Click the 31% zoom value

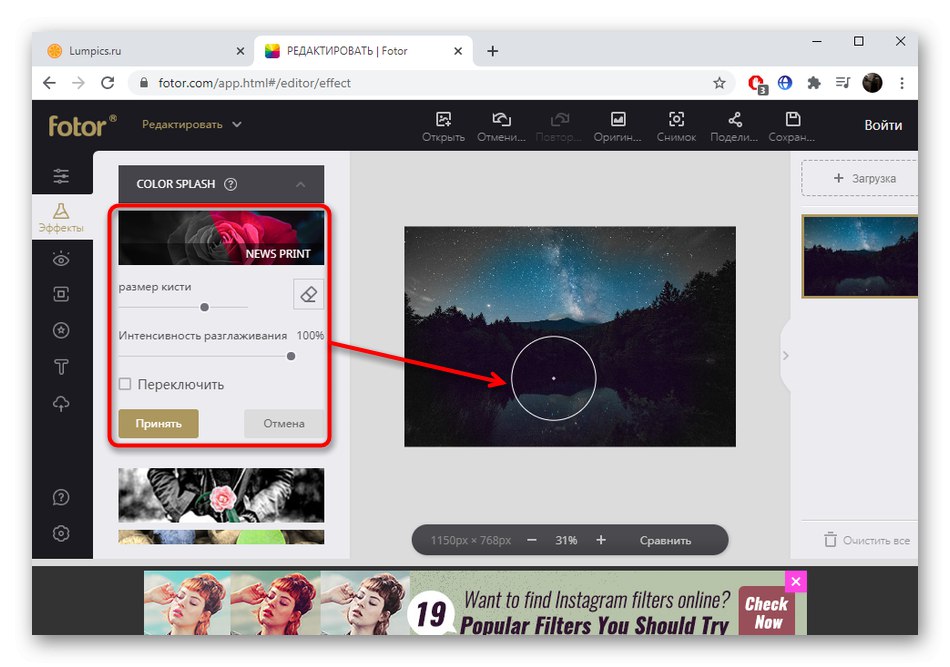tap(566, 540)
